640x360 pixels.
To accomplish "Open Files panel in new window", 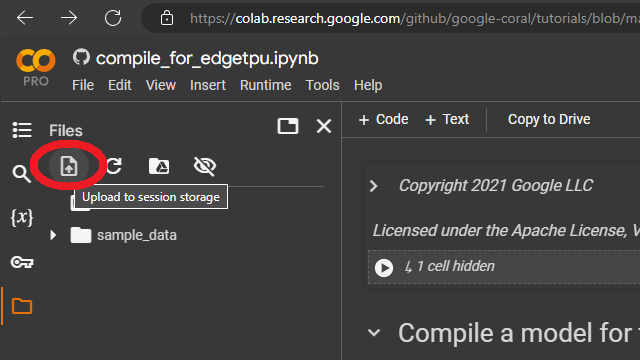I will (288, 126).
